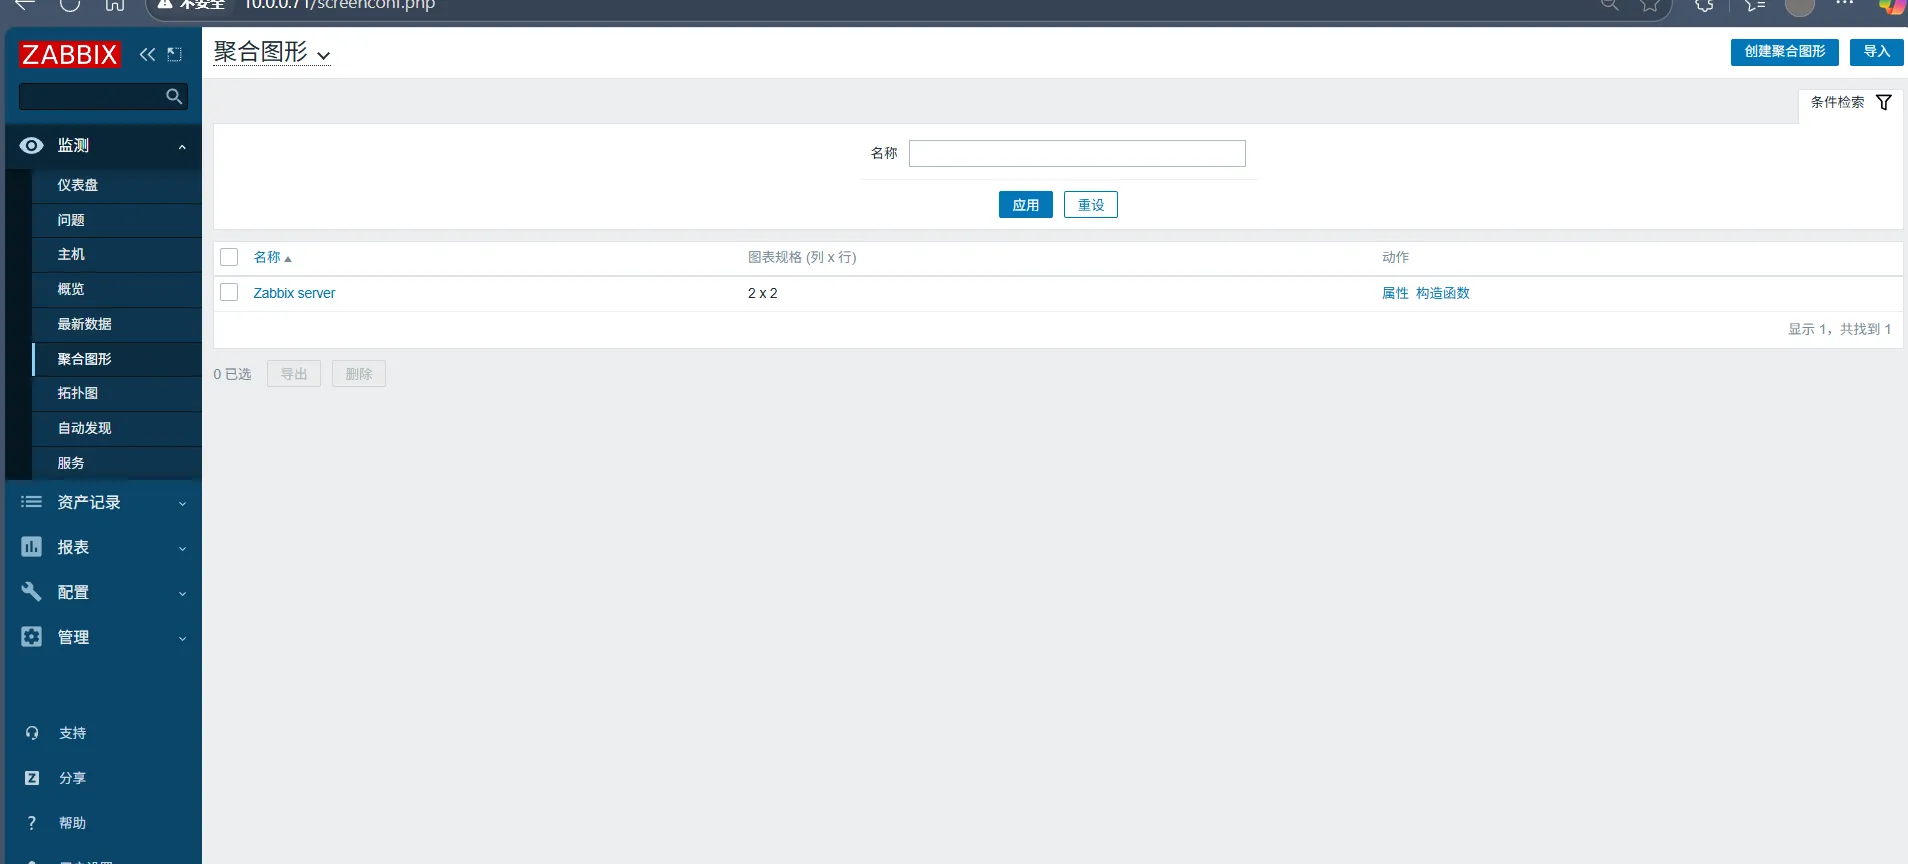Click the Support headset icon

tap(32, 733)
